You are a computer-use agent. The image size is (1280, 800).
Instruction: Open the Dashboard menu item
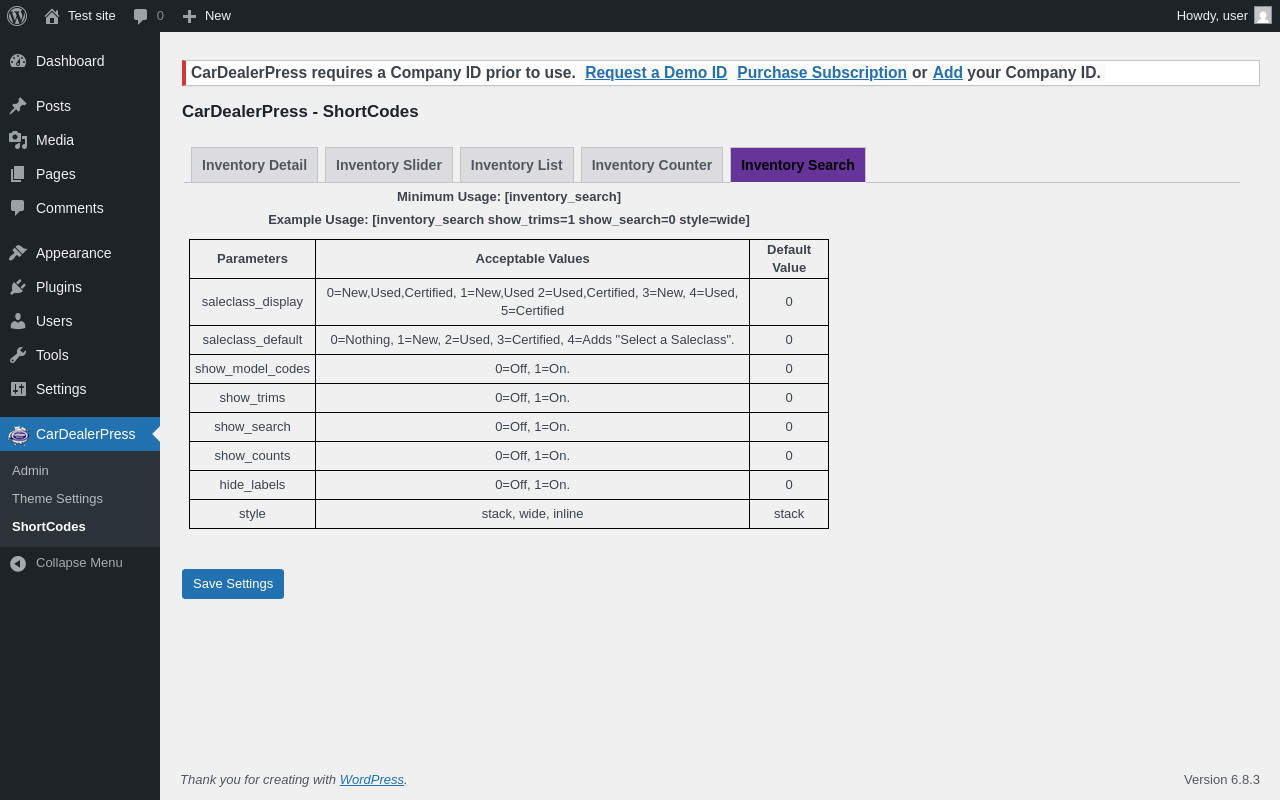80,61
